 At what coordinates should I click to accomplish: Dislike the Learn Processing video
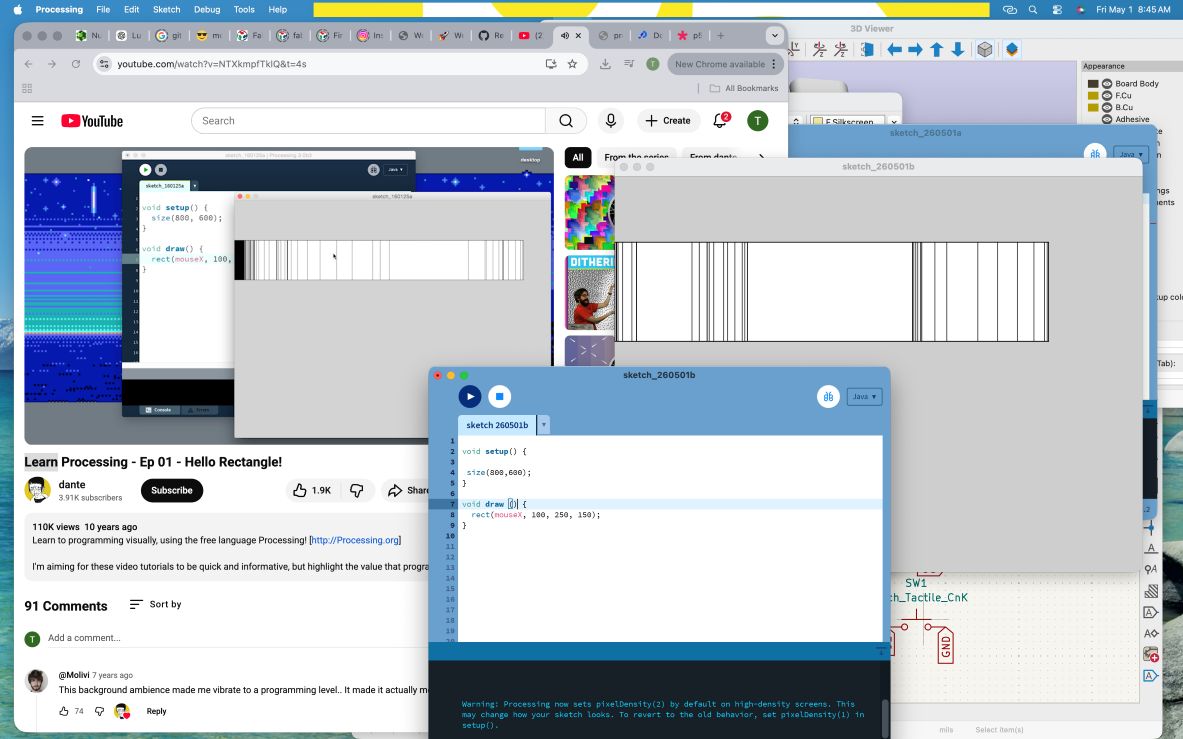pyautogui.click(x=356, y=490)
